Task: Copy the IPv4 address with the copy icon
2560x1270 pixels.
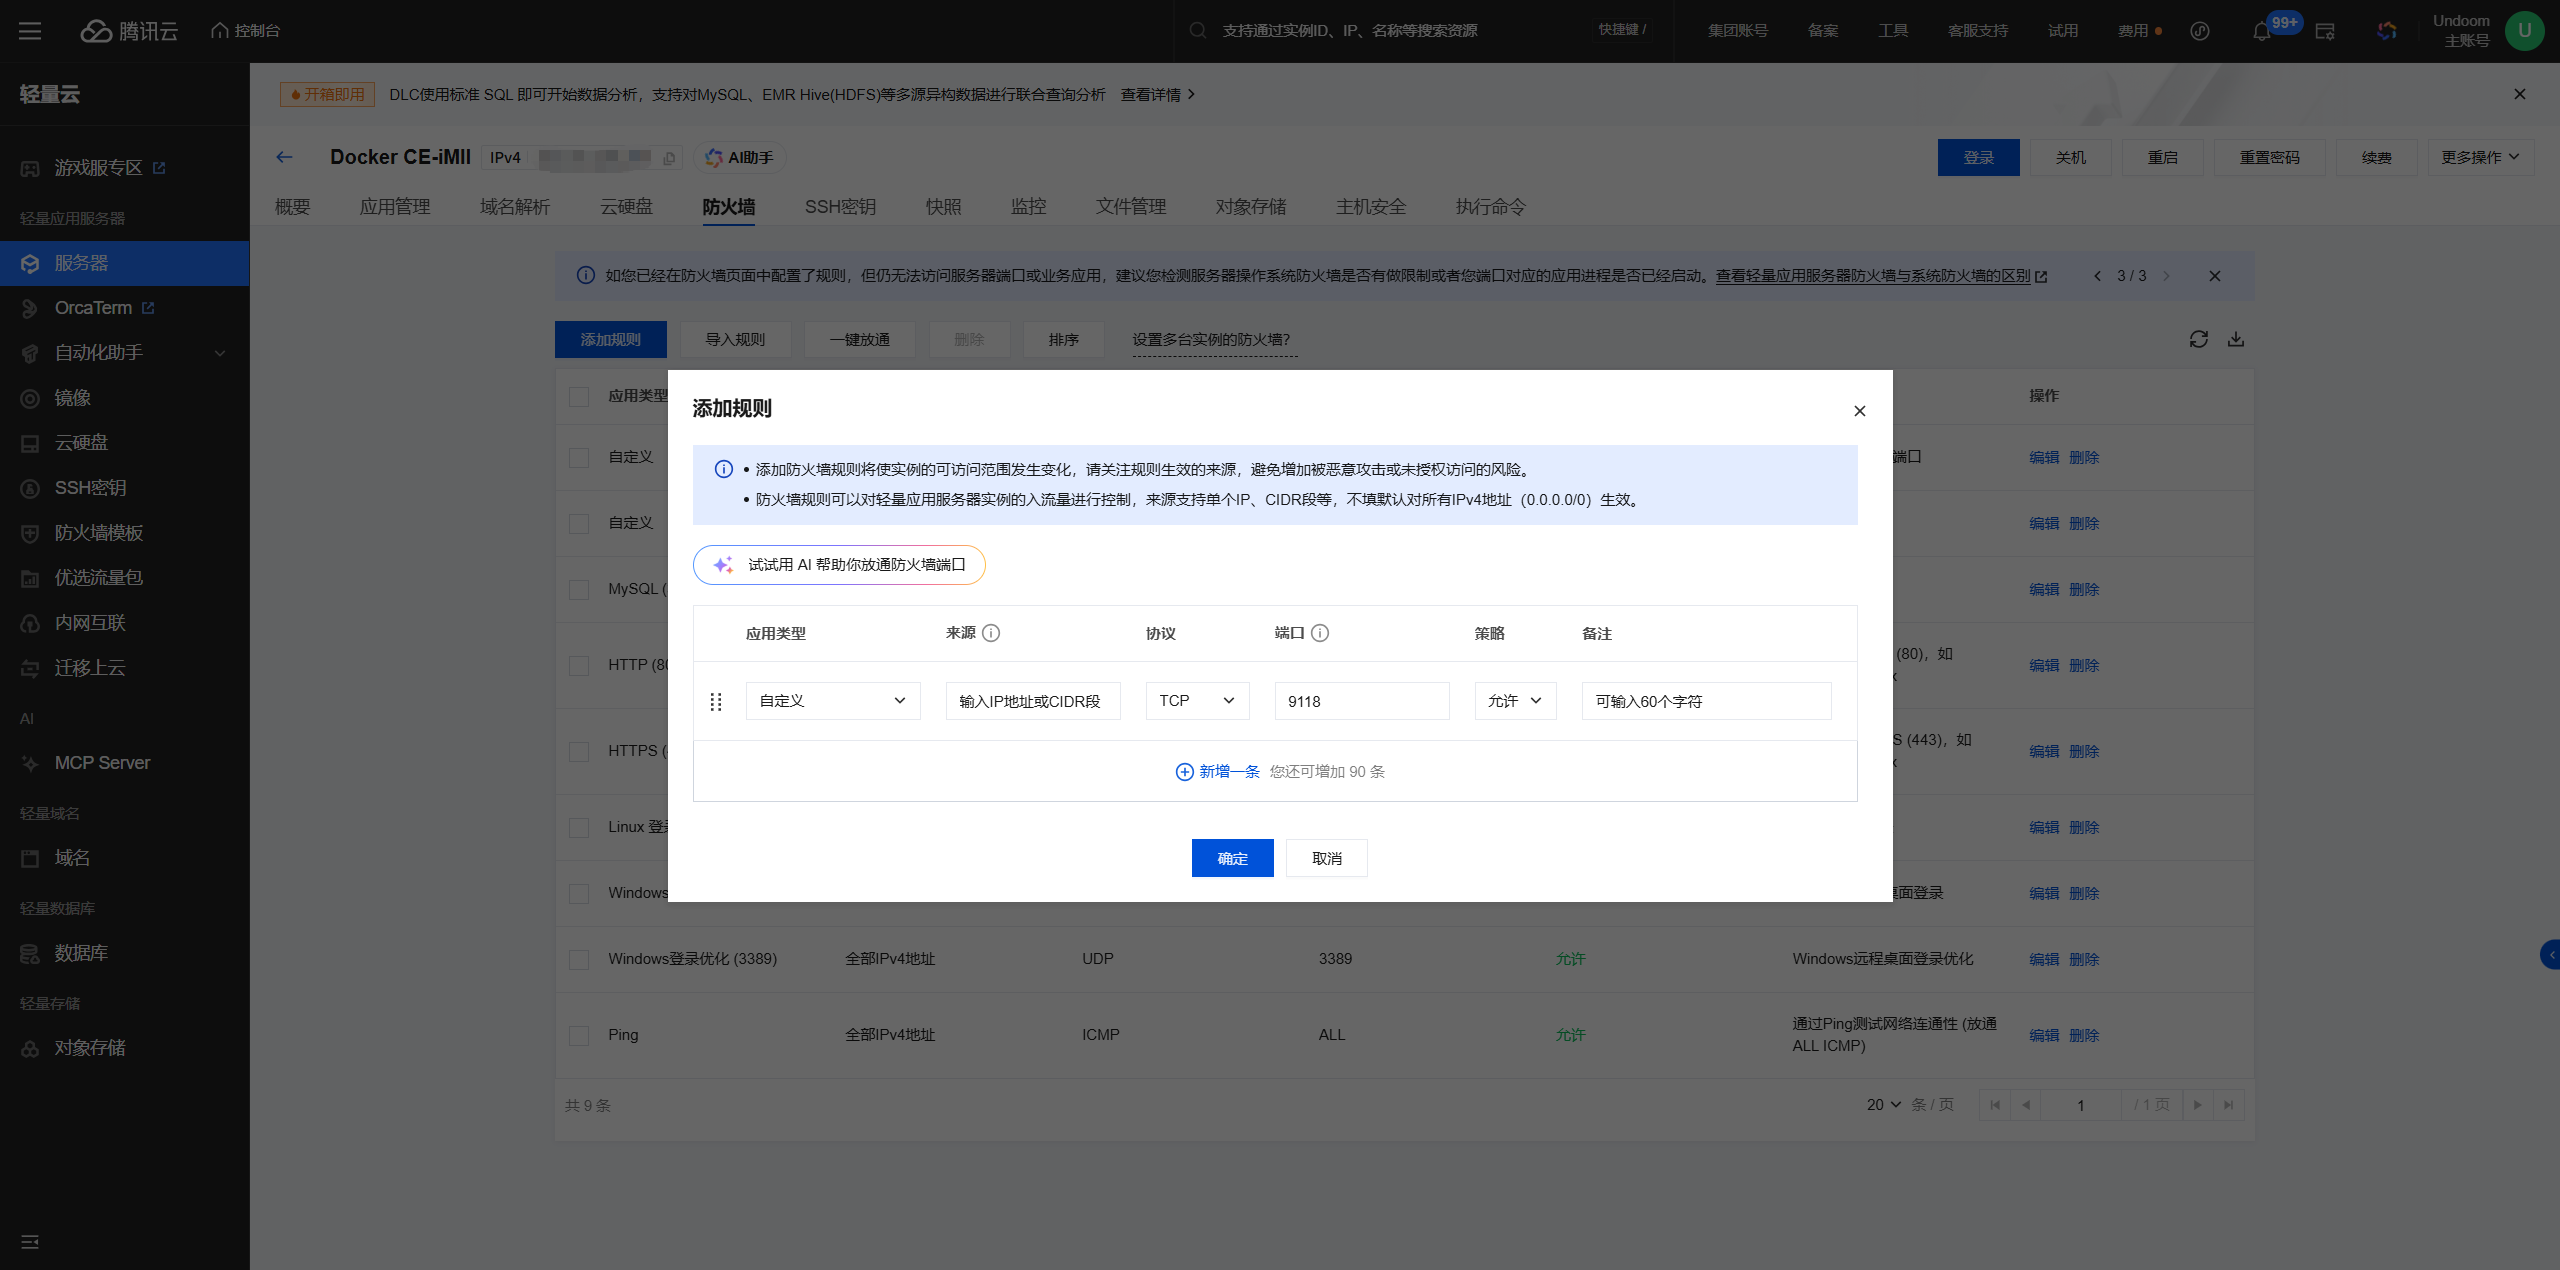Action: (x=669, y=158)
